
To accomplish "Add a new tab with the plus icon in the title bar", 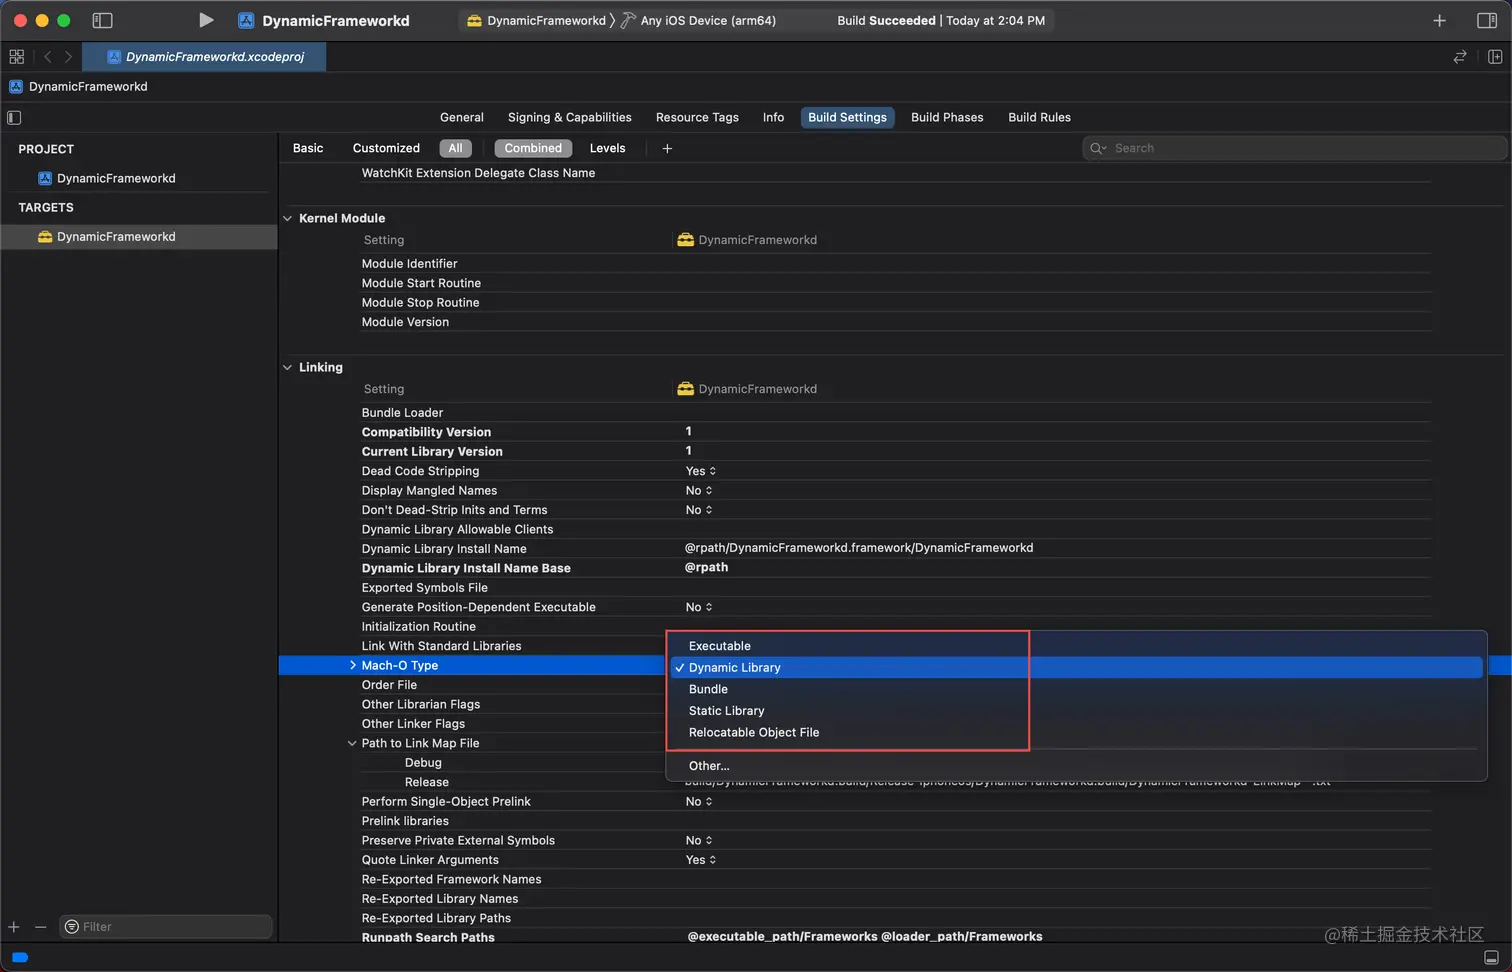I will click(1439, 20).
